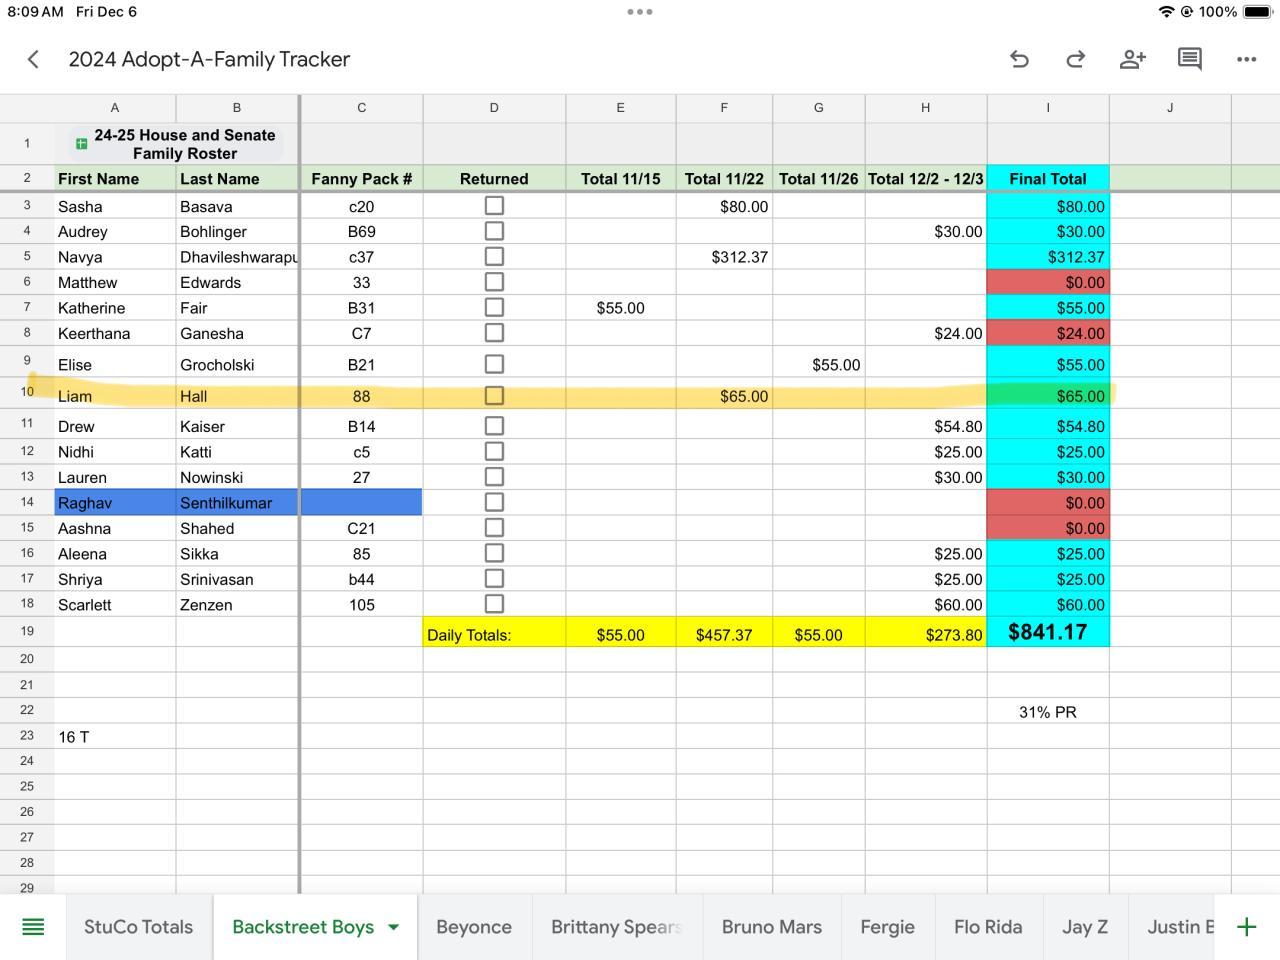This screenshot has height=960, width=1280.
Task: Select the 16 T cell
Action: click(115, 736)
